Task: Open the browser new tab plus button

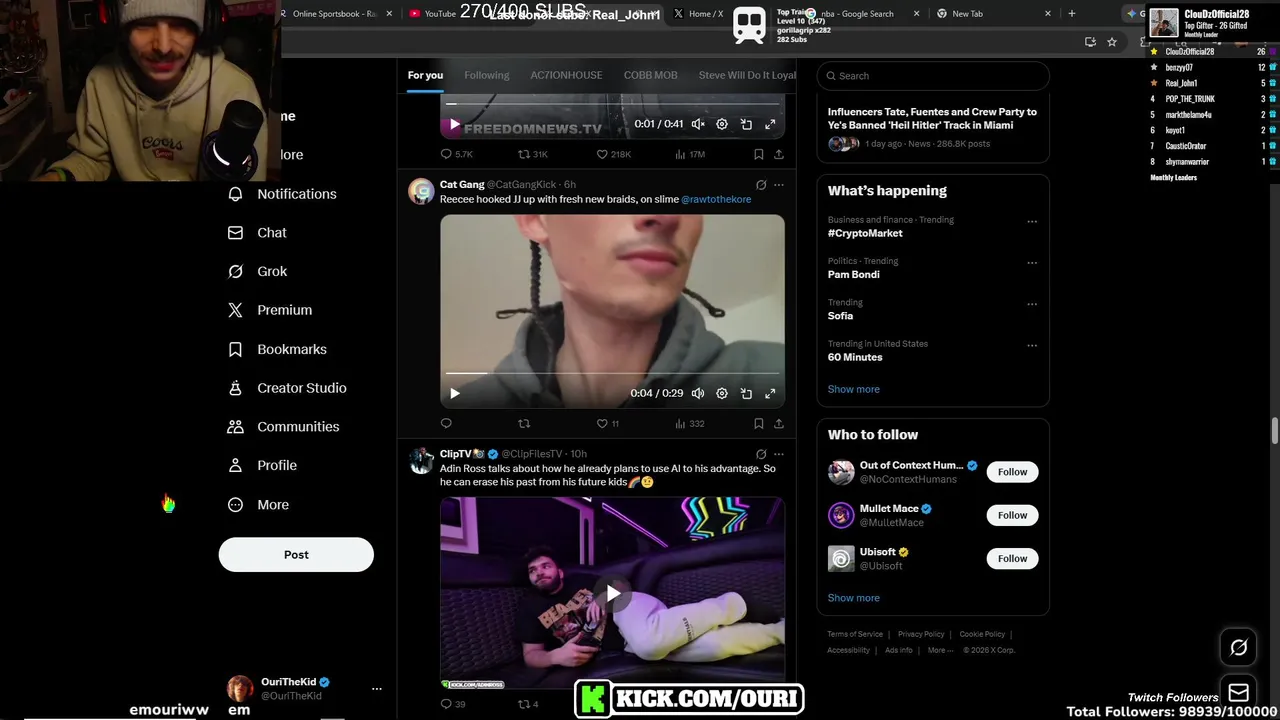Action: click(x=1072, y=14)
